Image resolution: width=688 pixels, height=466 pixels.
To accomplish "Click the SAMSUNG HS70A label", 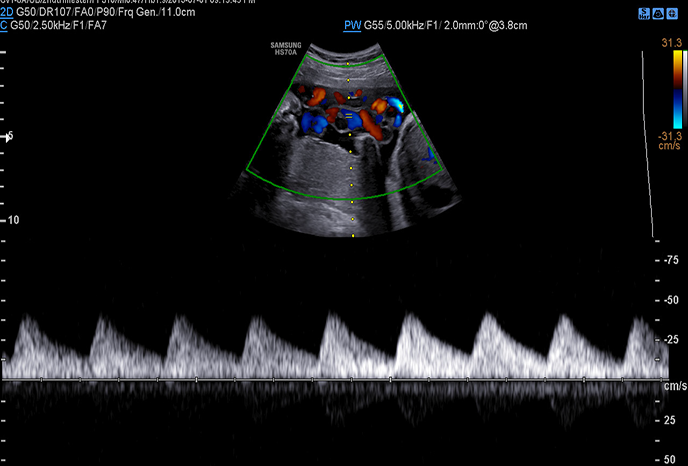I will [x=286, y=49].
